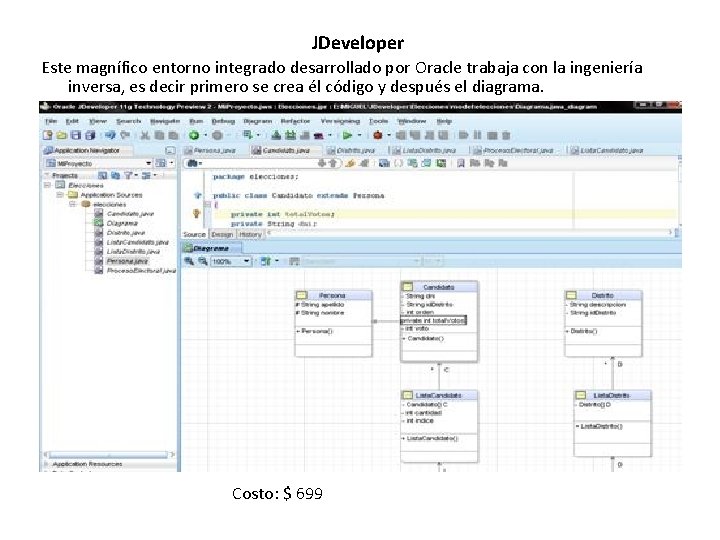Open the Navigate menu
Screen dimensions: 720x540
[x=165, y=121]
